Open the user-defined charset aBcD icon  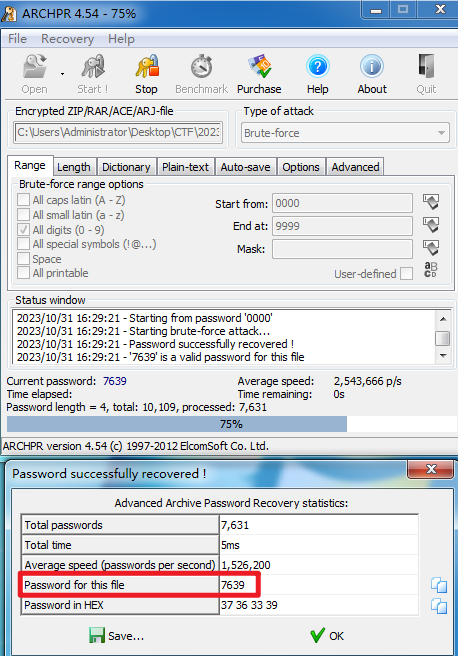(430, 270)
